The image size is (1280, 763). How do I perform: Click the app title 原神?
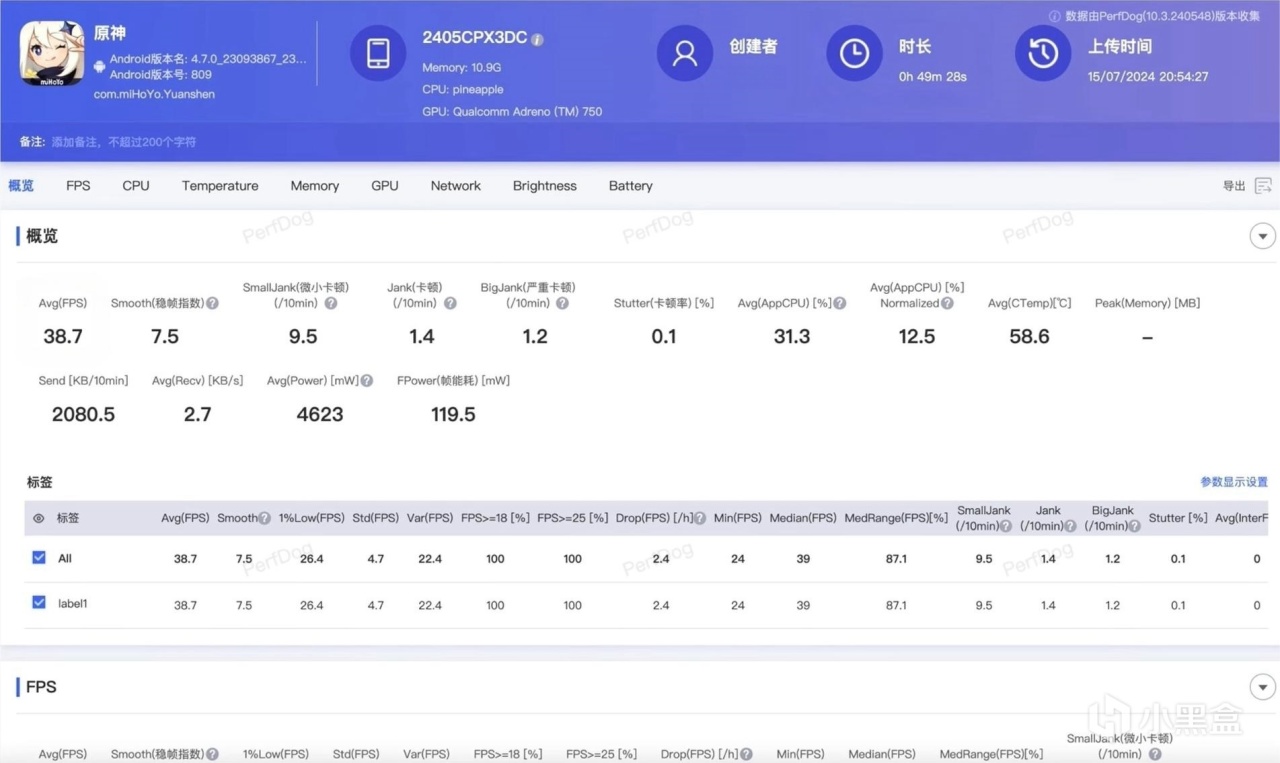point(110,34)
